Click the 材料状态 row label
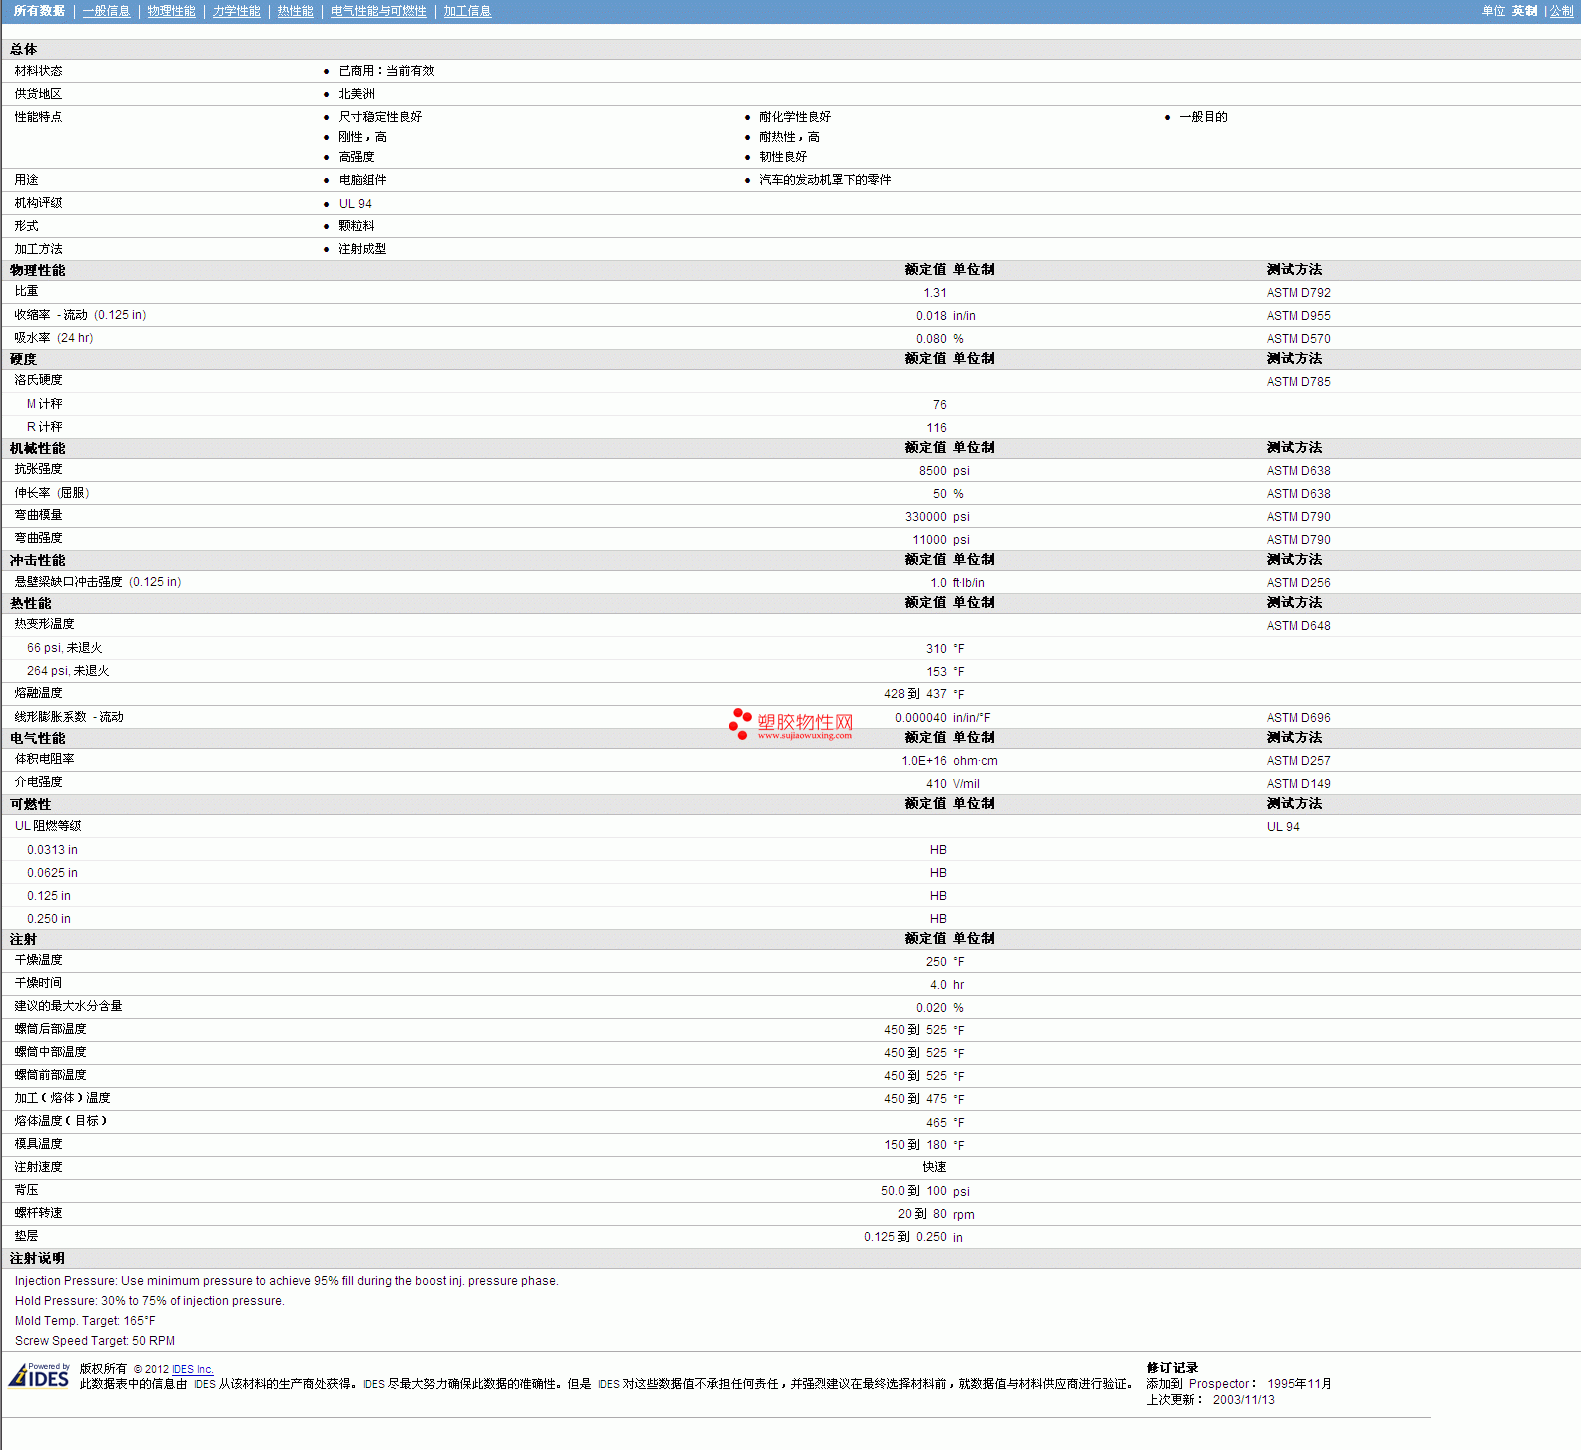 tap(38, 71)
